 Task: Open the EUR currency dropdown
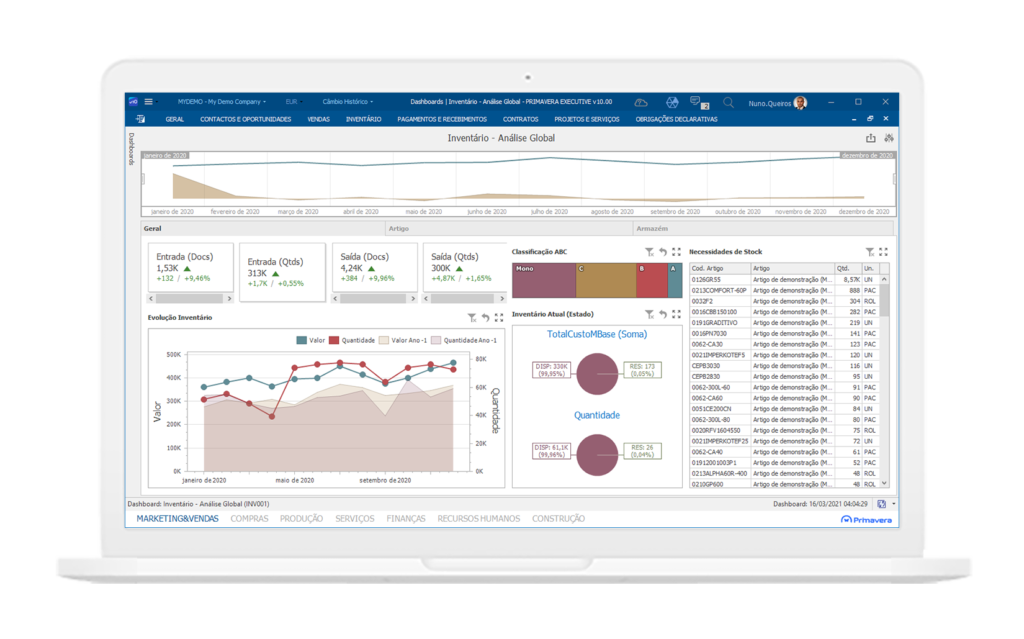pyautogui.click(x=293, y=102)
